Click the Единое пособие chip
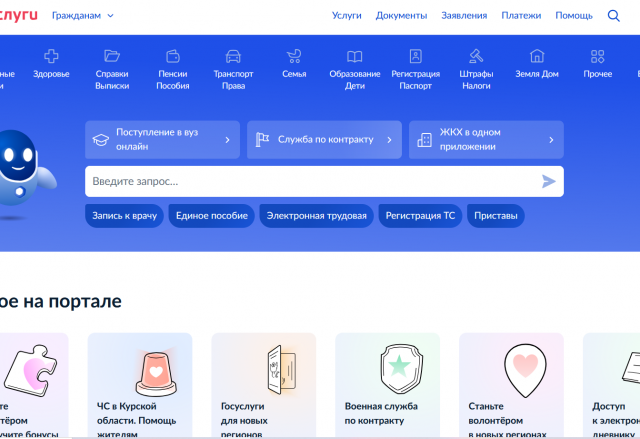This screenshot has height=439, width=640. point(211,216)
